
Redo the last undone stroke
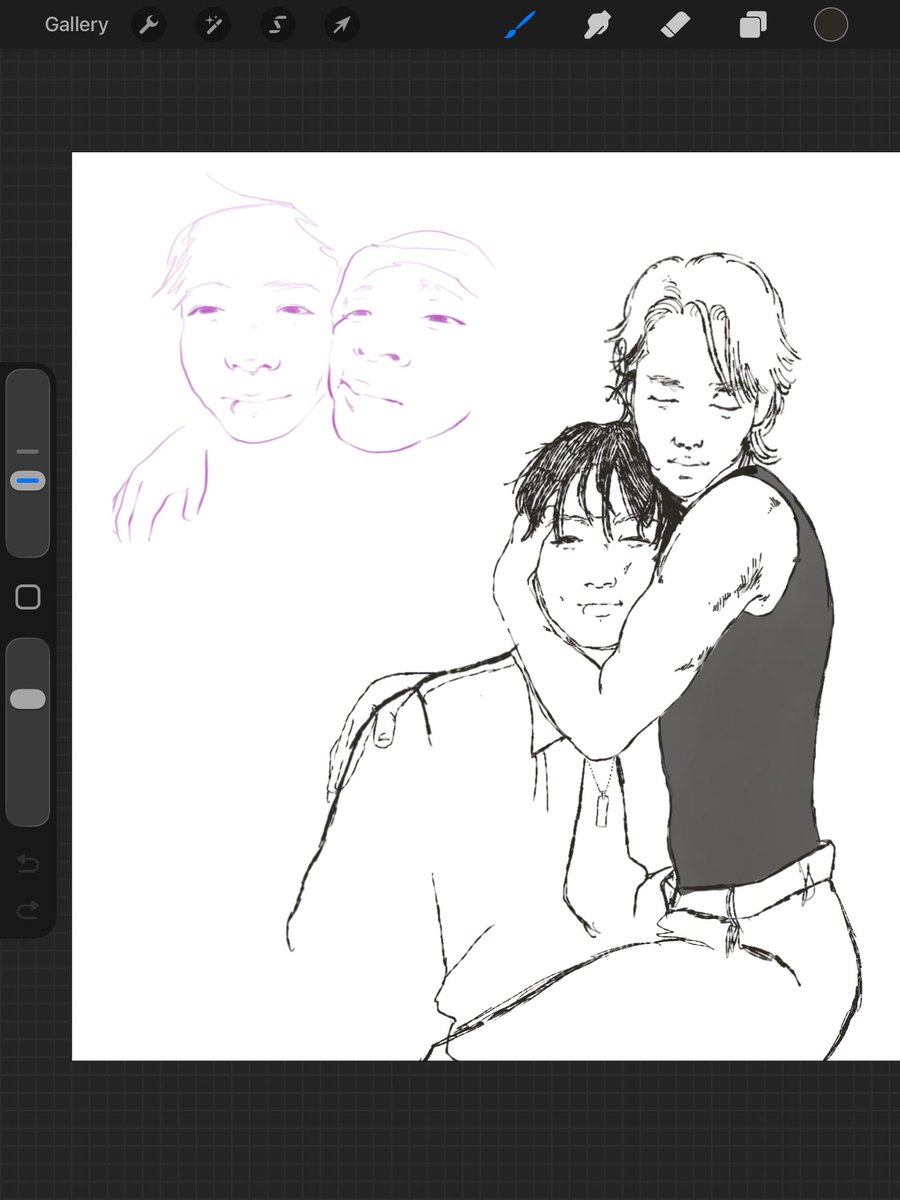(28, 909)
